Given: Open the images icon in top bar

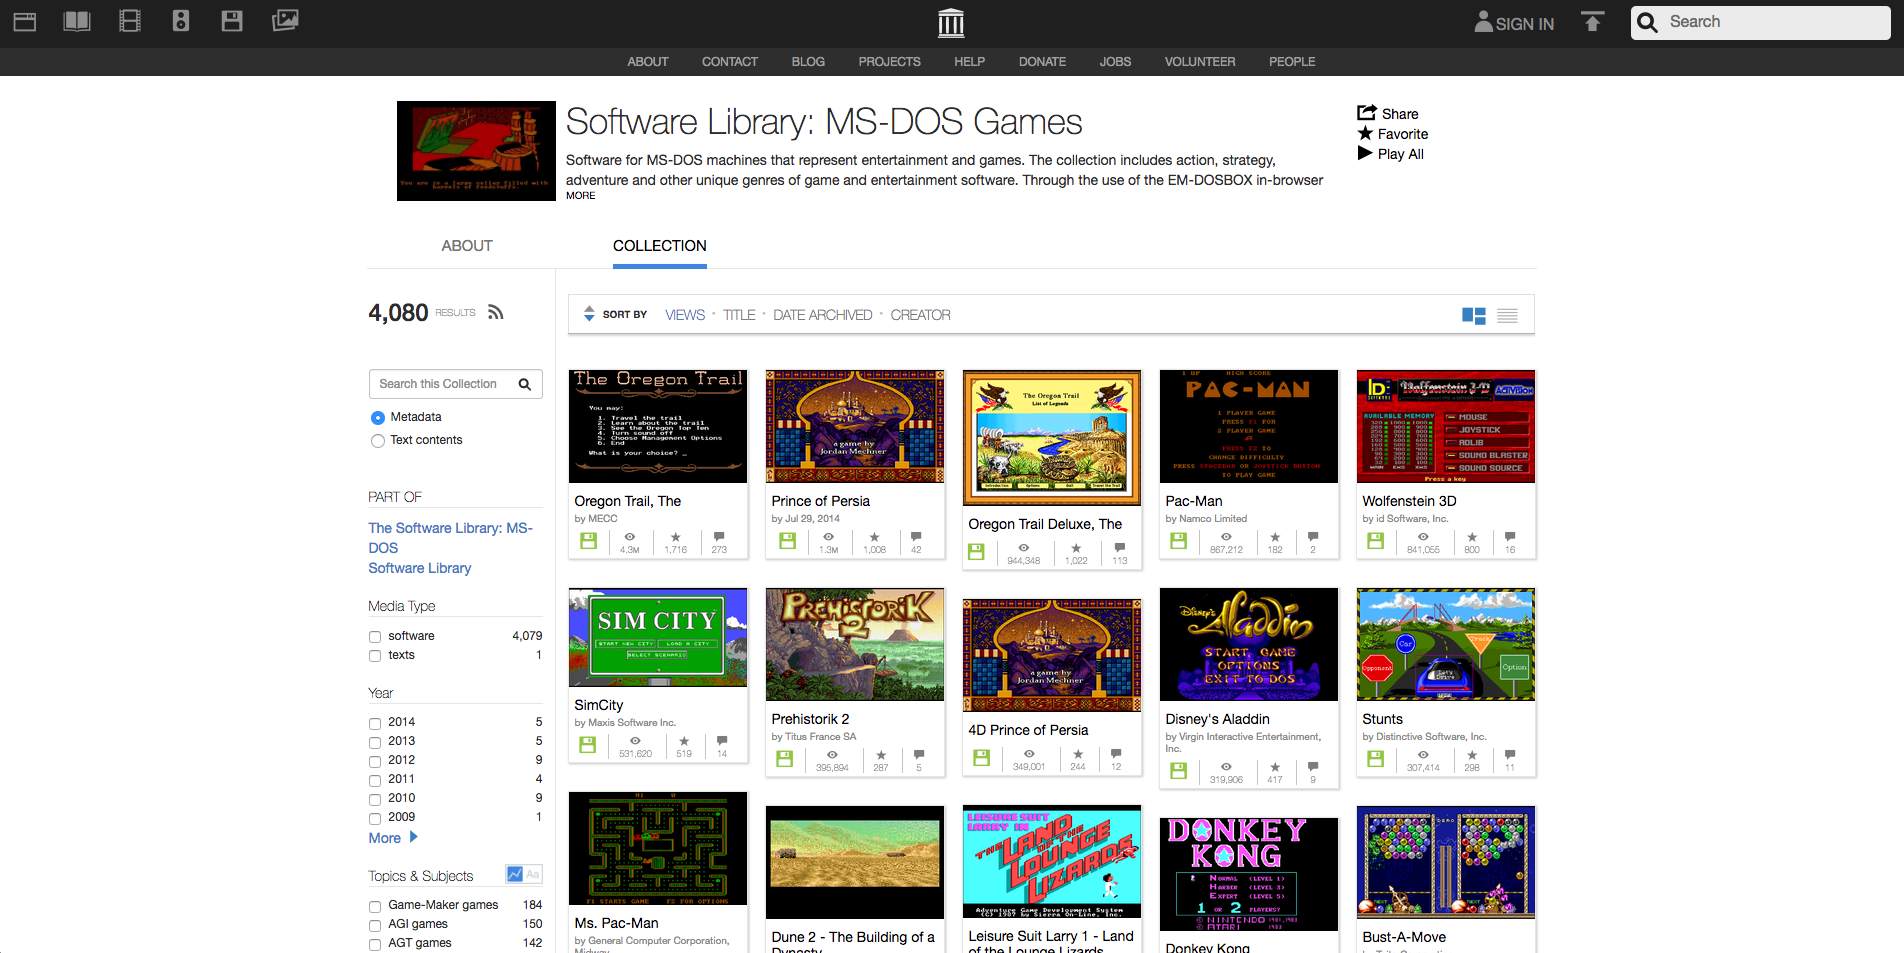Looking at the screenshot, I should tap(285, 20).
